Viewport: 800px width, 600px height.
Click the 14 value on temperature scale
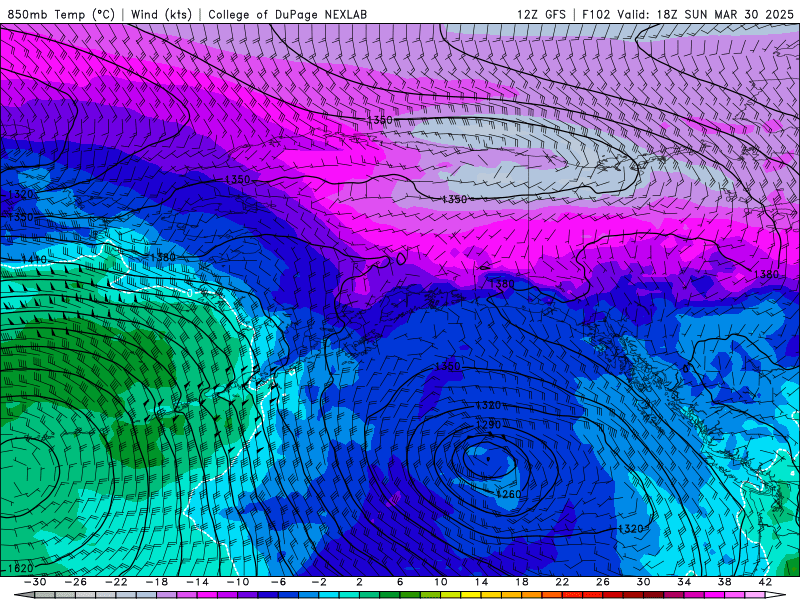pyautogui.click(x=481, y=582)
